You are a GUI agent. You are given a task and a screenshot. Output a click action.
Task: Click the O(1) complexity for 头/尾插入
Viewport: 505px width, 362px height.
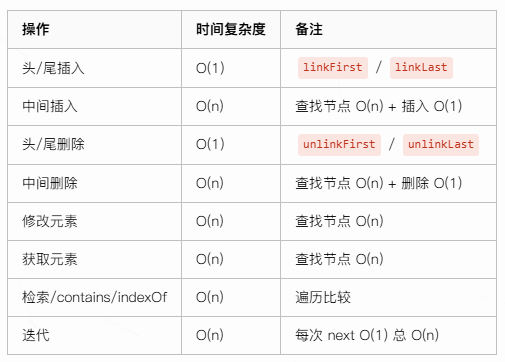(x=210, y=68)
